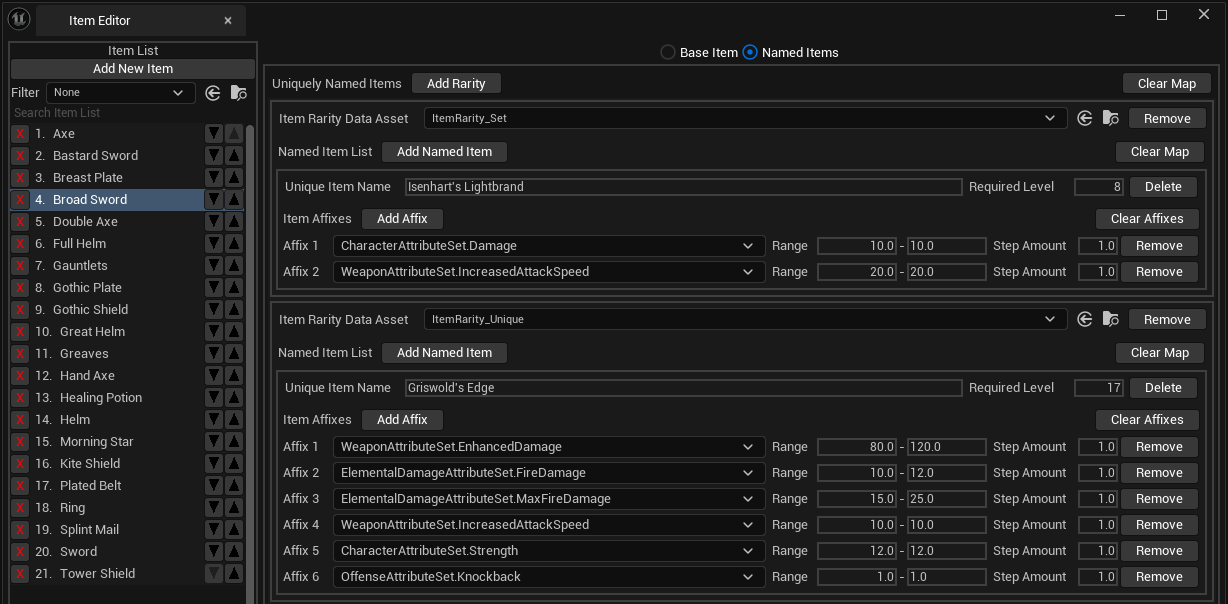
Task: Move Hand Axe down arrow
Action: (213, 376)
